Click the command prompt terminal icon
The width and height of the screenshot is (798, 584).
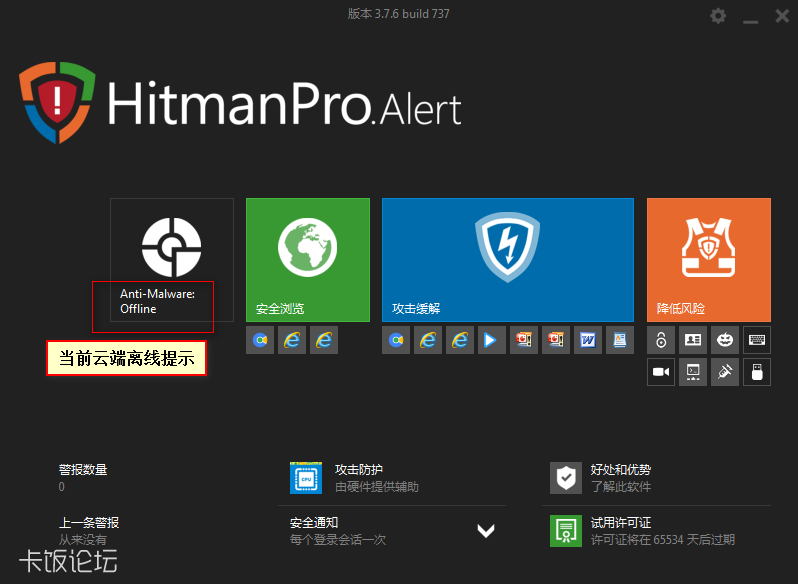coord(693,372)
